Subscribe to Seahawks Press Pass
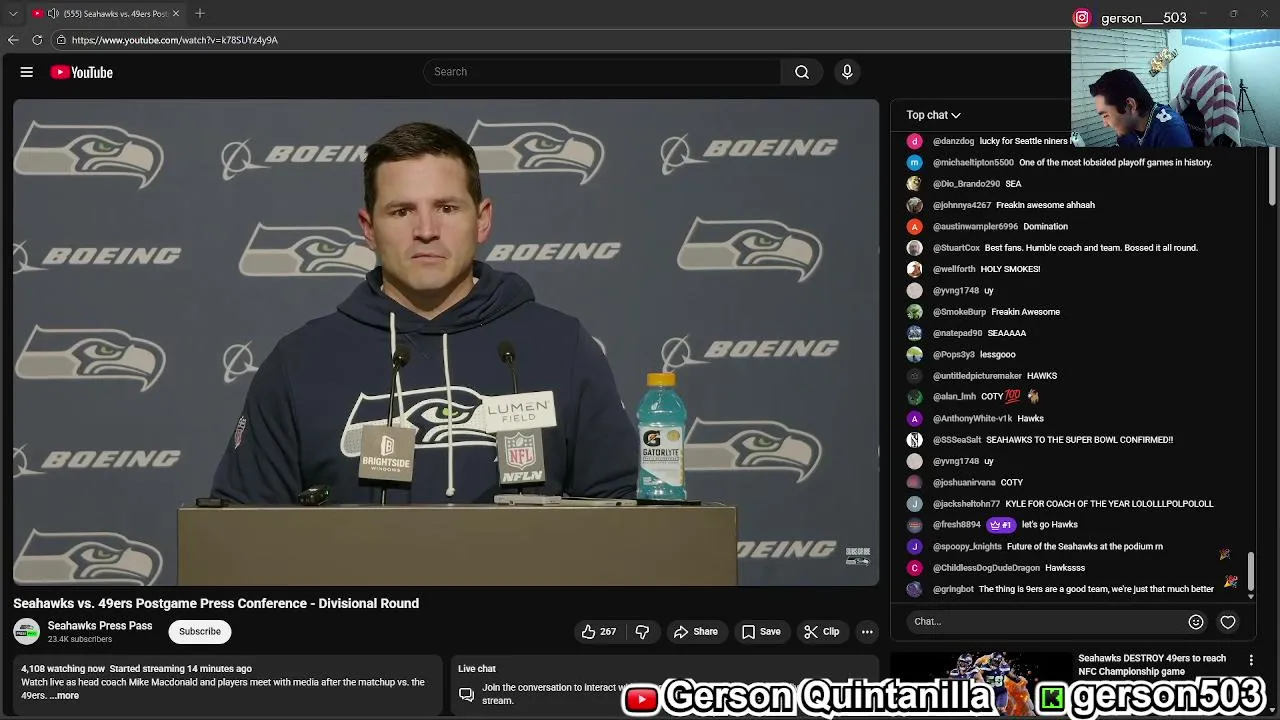 (x=200, y=632)
